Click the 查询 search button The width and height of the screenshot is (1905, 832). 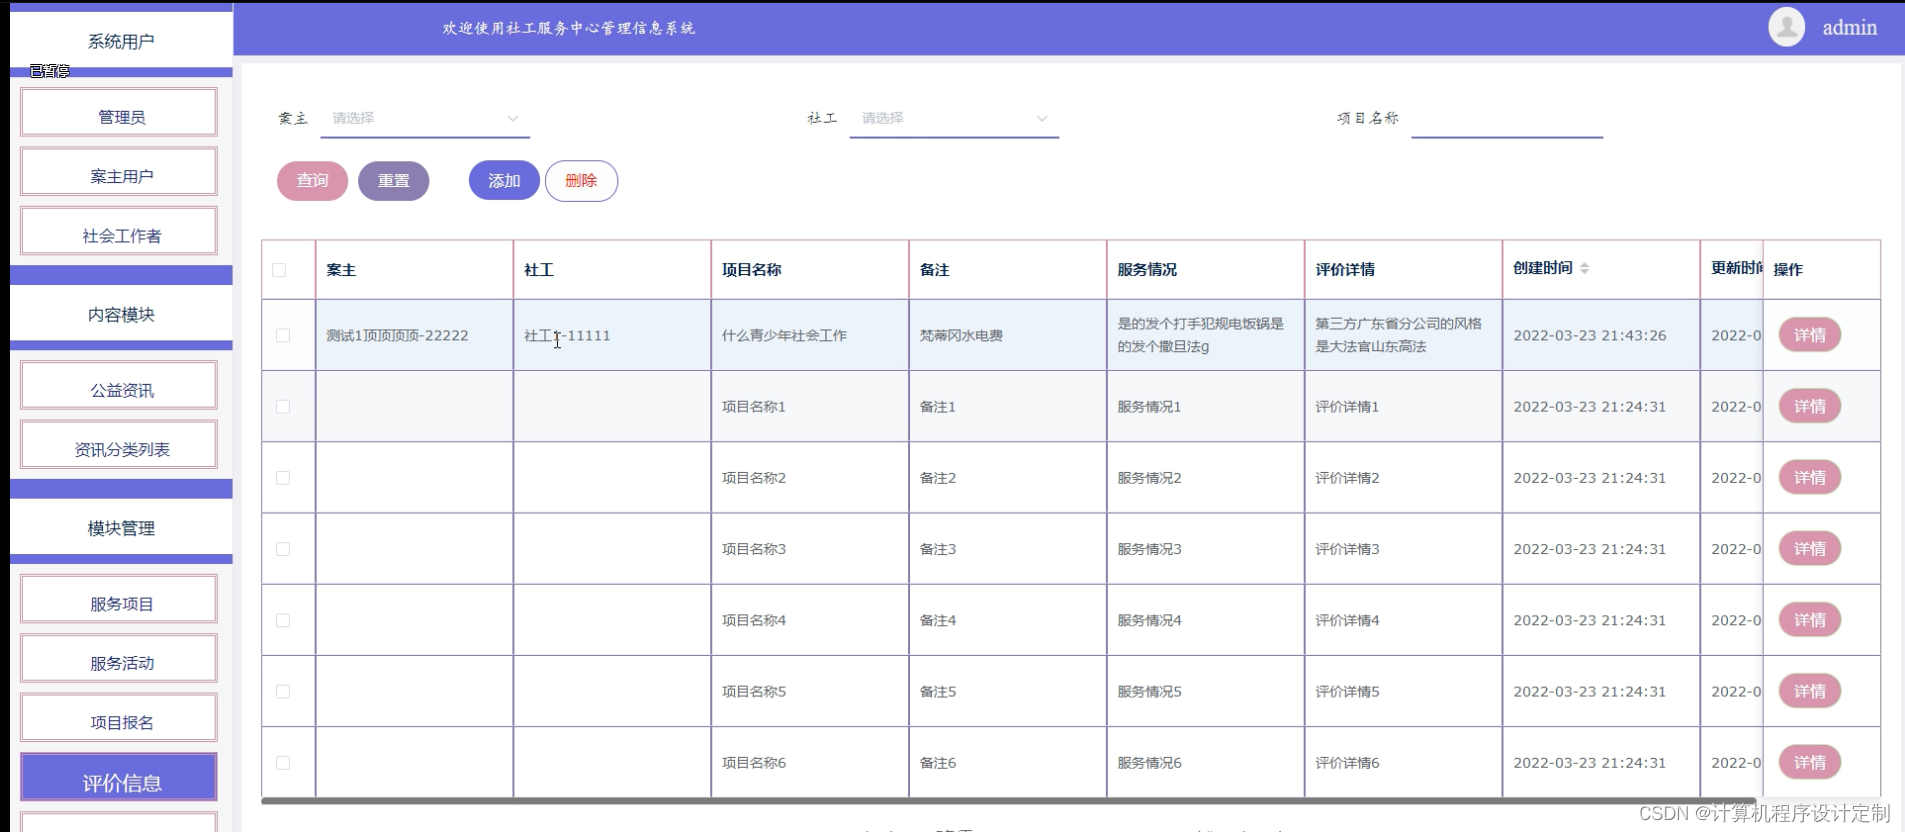(x=312, y=181)
